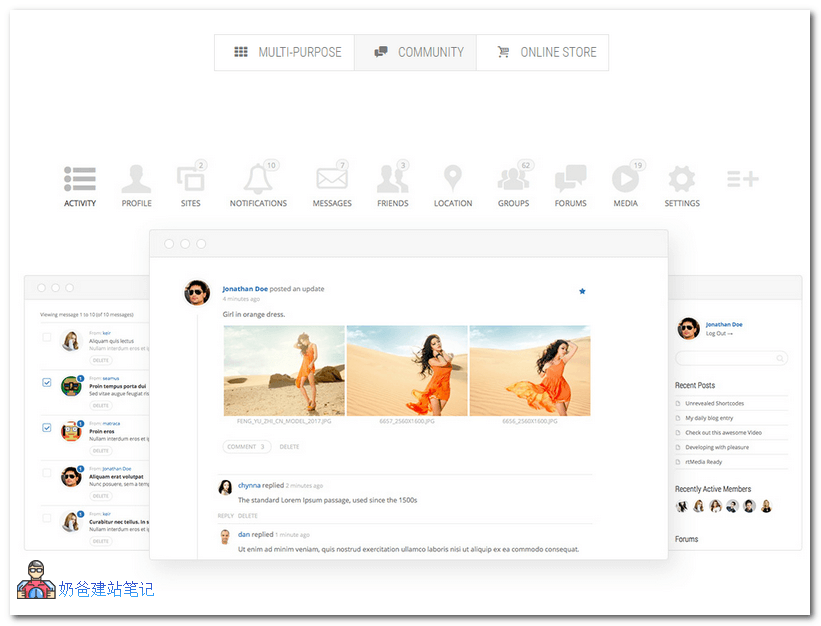The height and width of the screenshot is (626, 821).
Task: Open the Notifications bell icon
Action: [257, 180]
